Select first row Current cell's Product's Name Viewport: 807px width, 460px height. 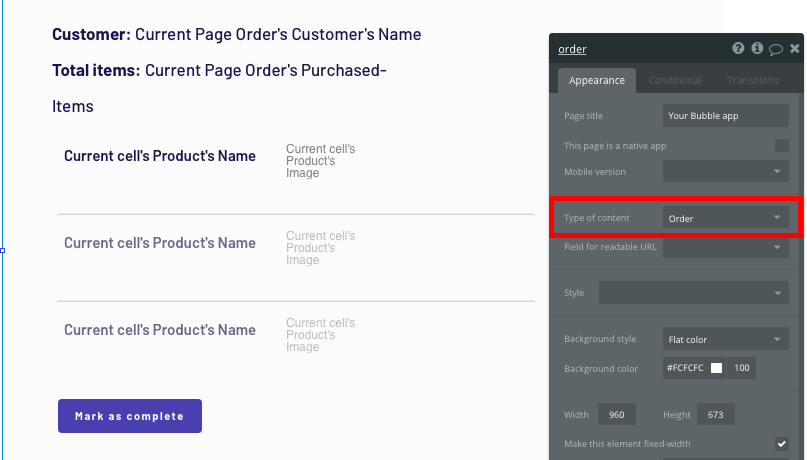[x=160, y=156]
